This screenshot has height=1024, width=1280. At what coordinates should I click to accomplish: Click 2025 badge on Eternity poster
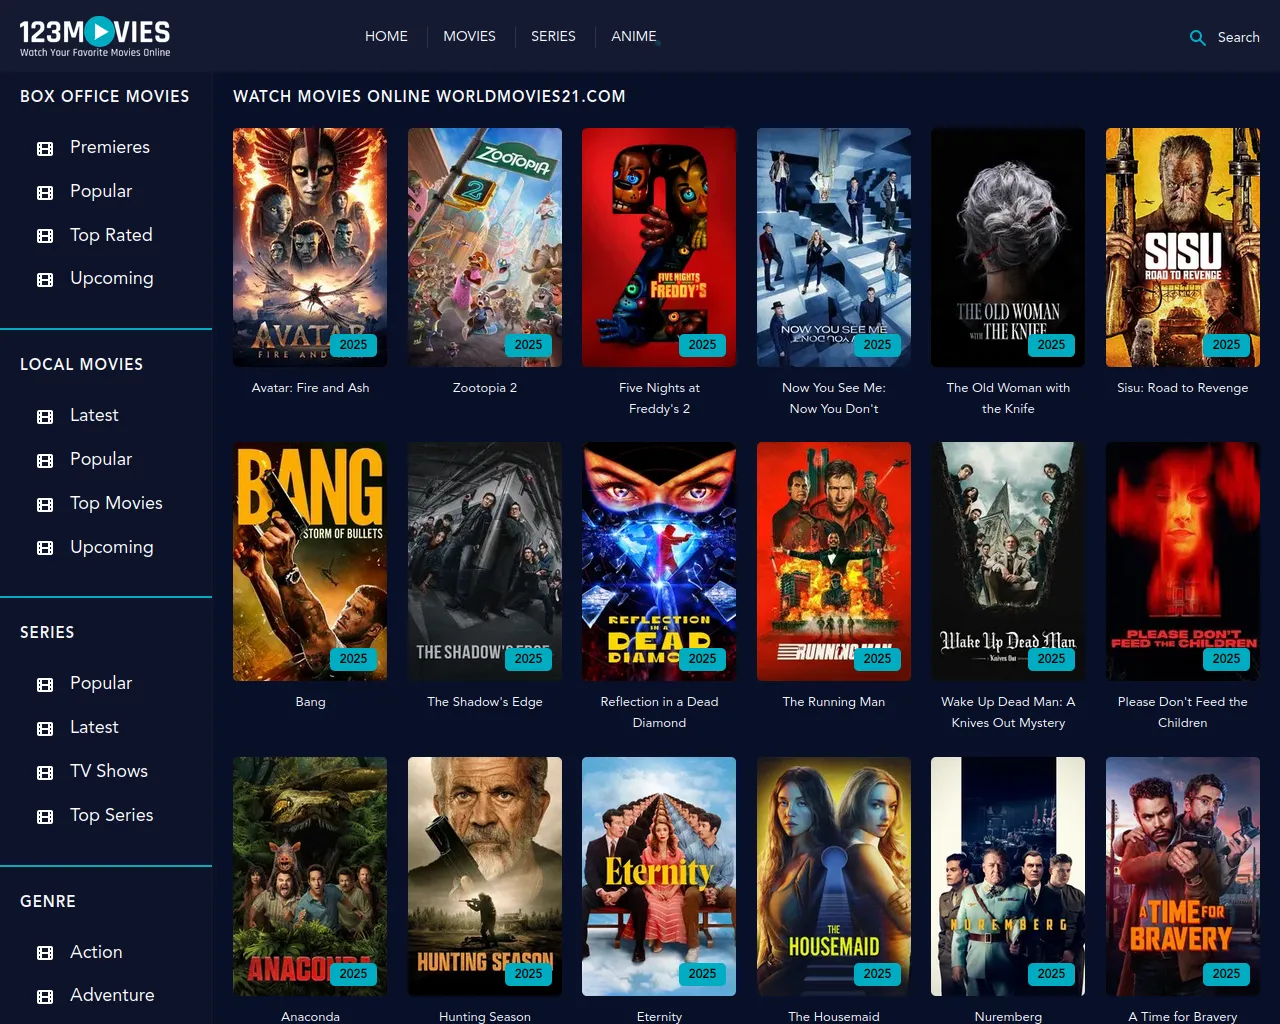702,974
